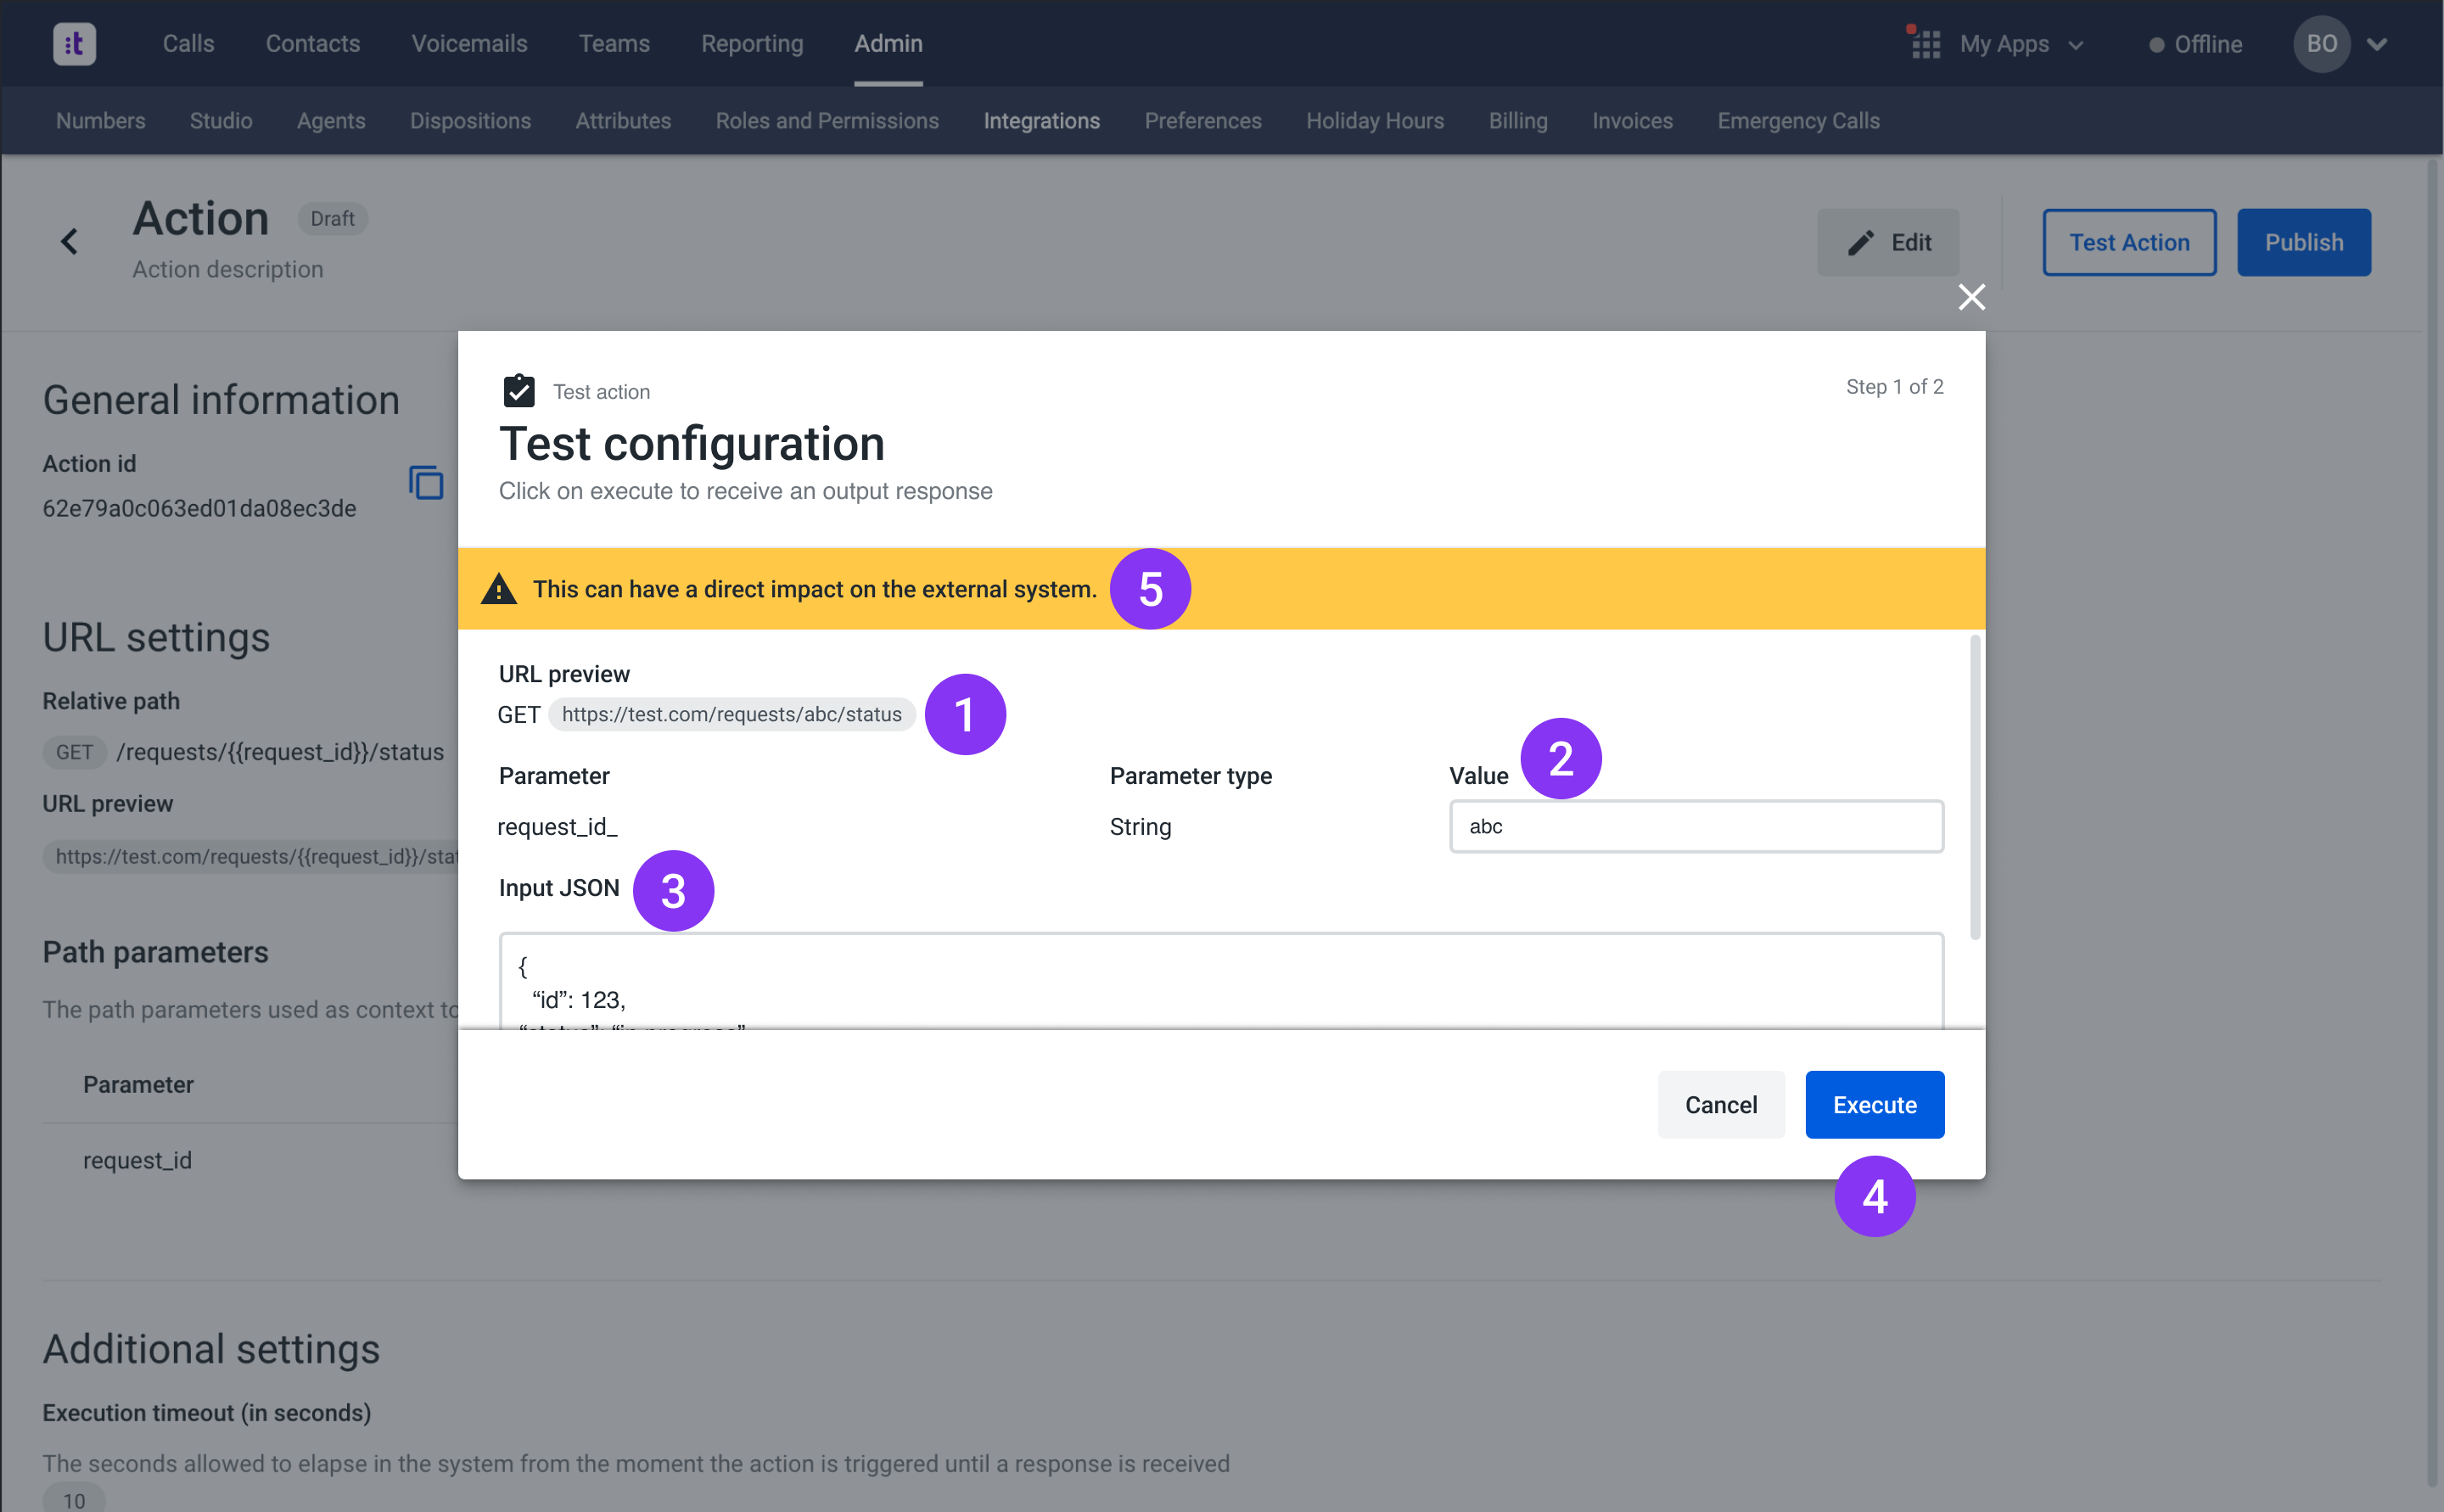Click the Talkdesk logo icon
The height and width of the screenshot is (1512, 2444).
(x=74, y=44)
